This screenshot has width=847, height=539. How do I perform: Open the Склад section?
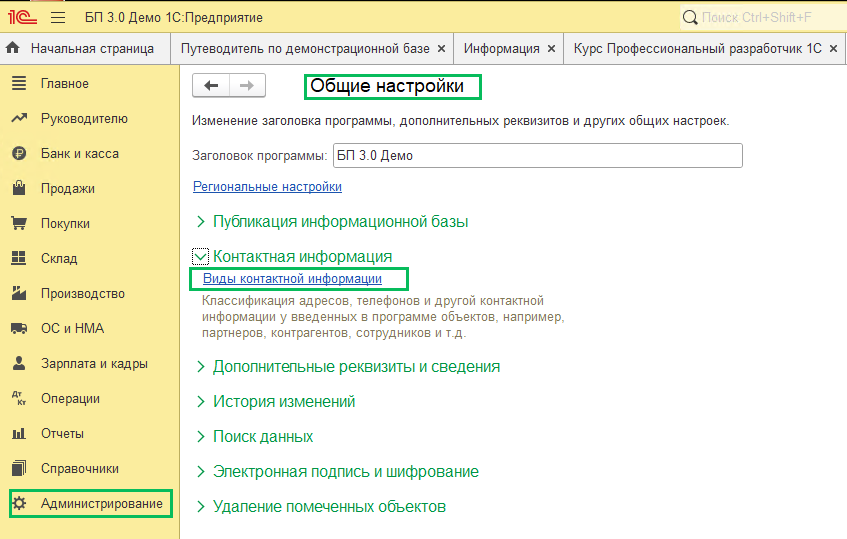pyautogui.click(x=59, y=259)
